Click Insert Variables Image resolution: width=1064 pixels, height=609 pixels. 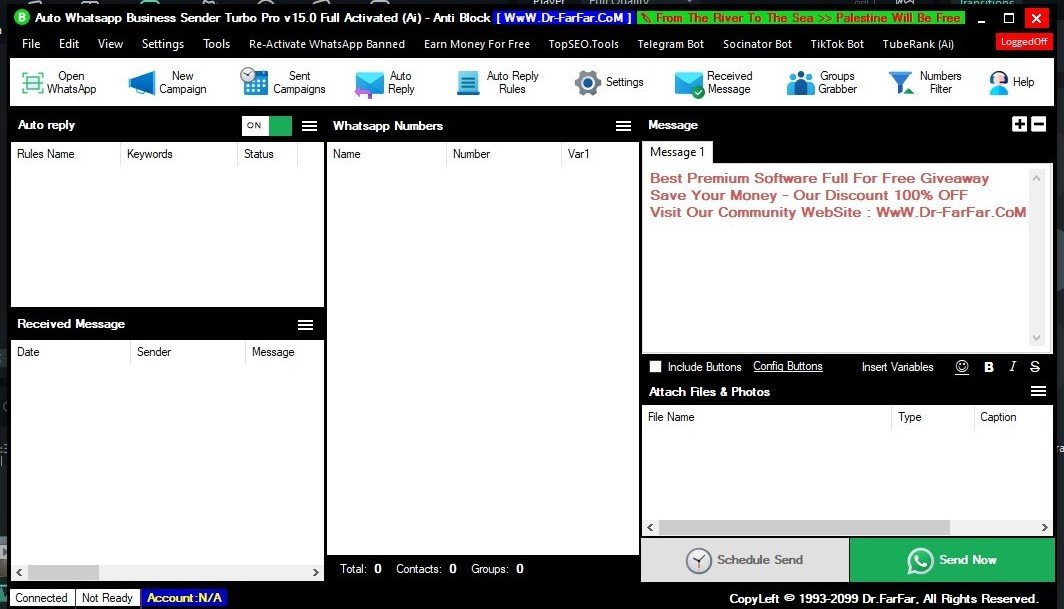(x=897, y=367)
